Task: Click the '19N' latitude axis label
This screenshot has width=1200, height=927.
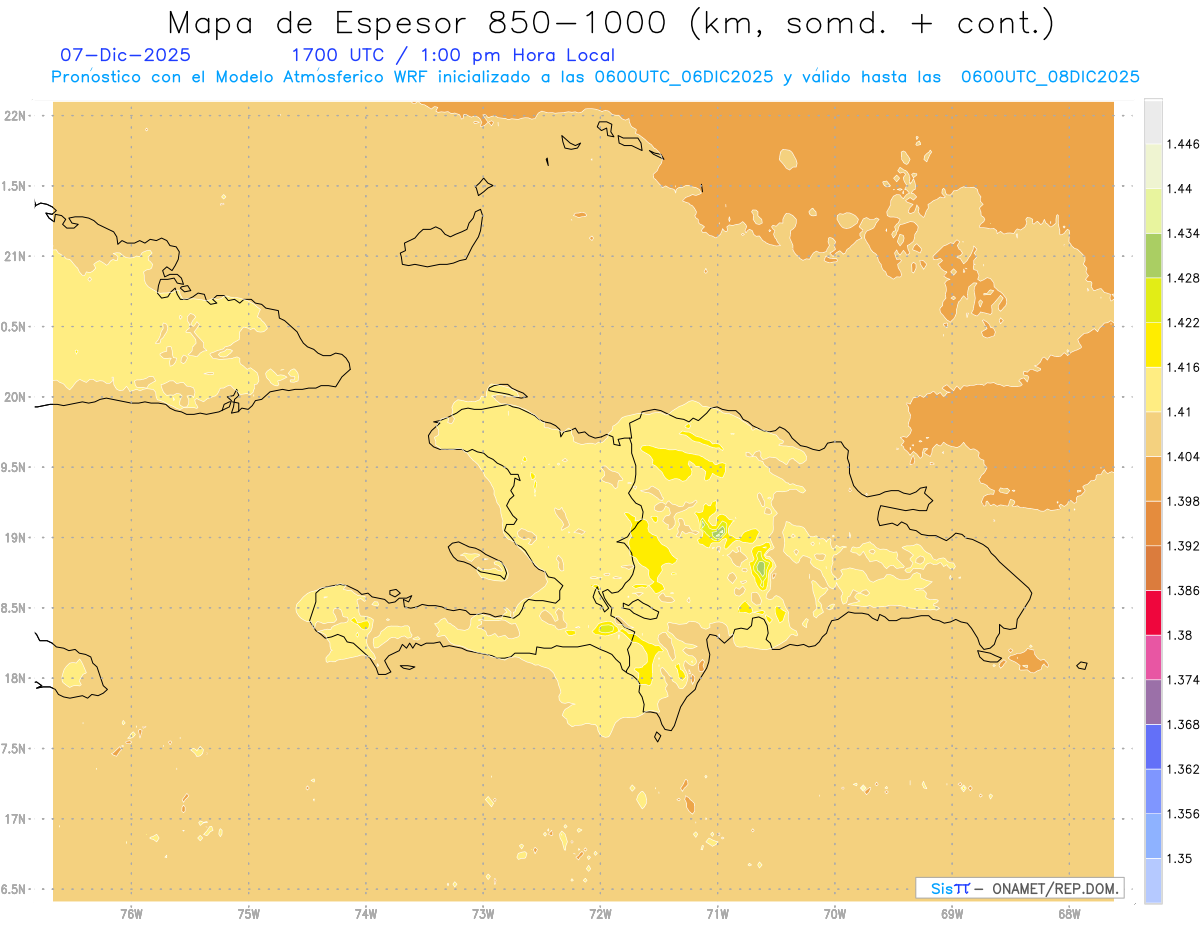Action: [14, 538]
